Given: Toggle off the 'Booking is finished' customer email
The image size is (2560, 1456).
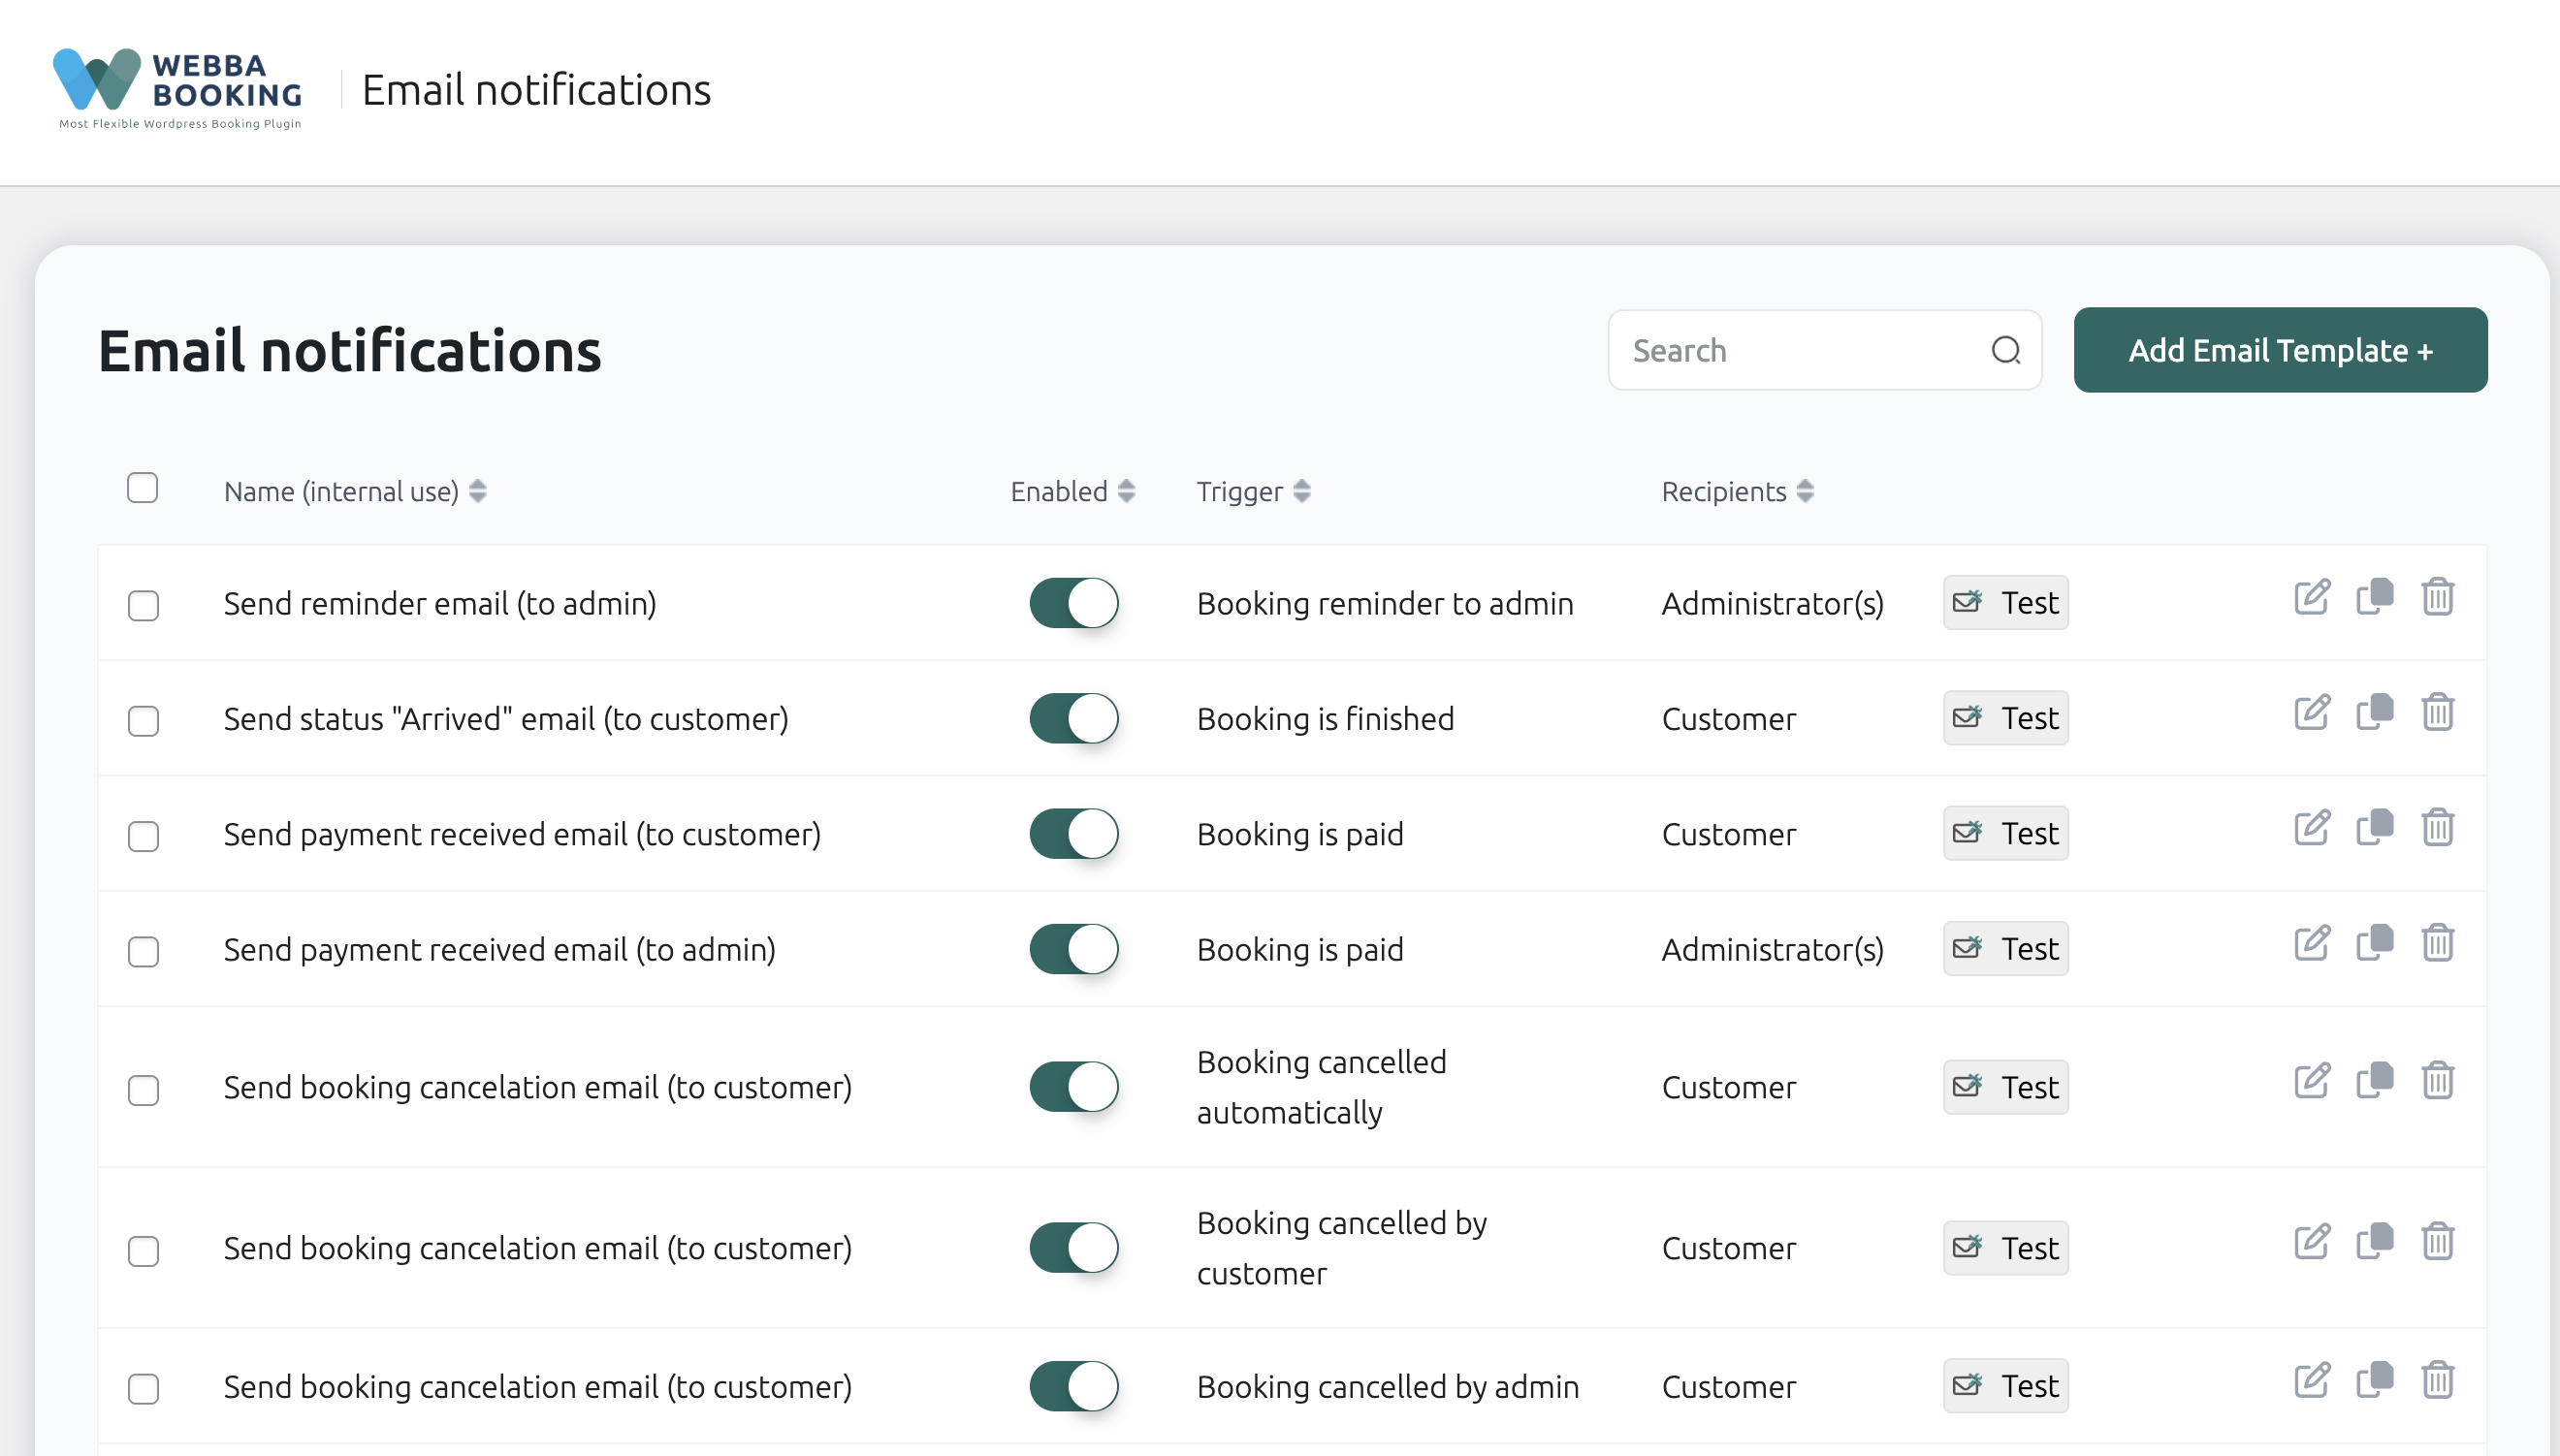Looking at the screenshot, I should (1074, 718).
